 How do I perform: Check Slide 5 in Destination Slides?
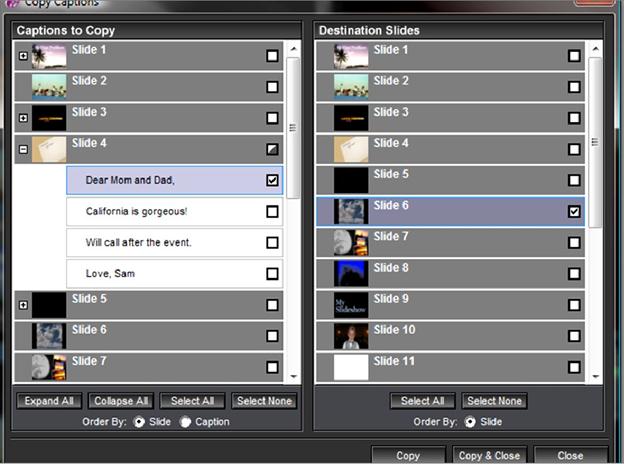[574, 181]
